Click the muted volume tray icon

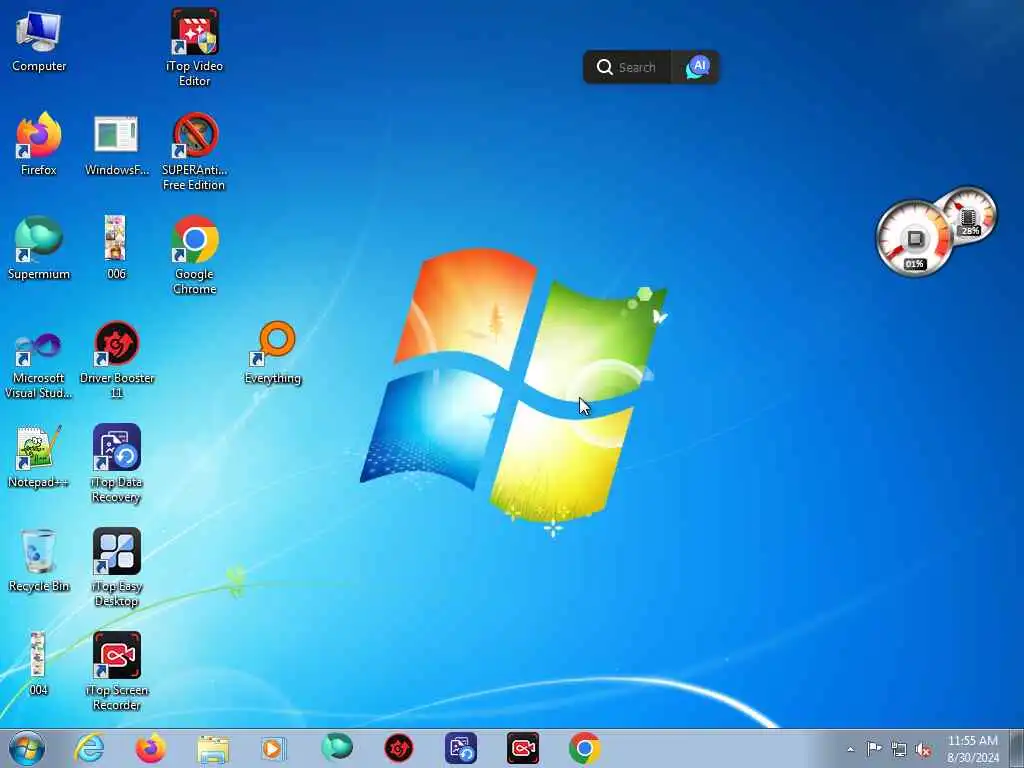coord(923,750)
